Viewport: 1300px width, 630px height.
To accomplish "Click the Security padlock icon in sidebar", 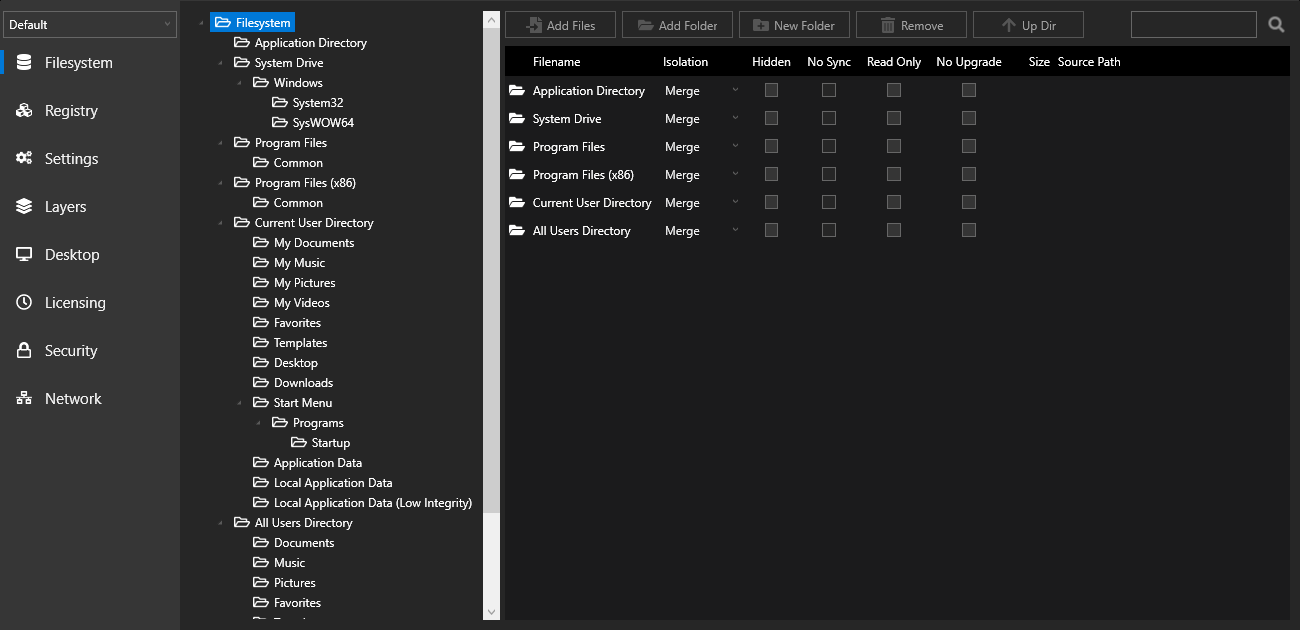I will tap(24, 350).
